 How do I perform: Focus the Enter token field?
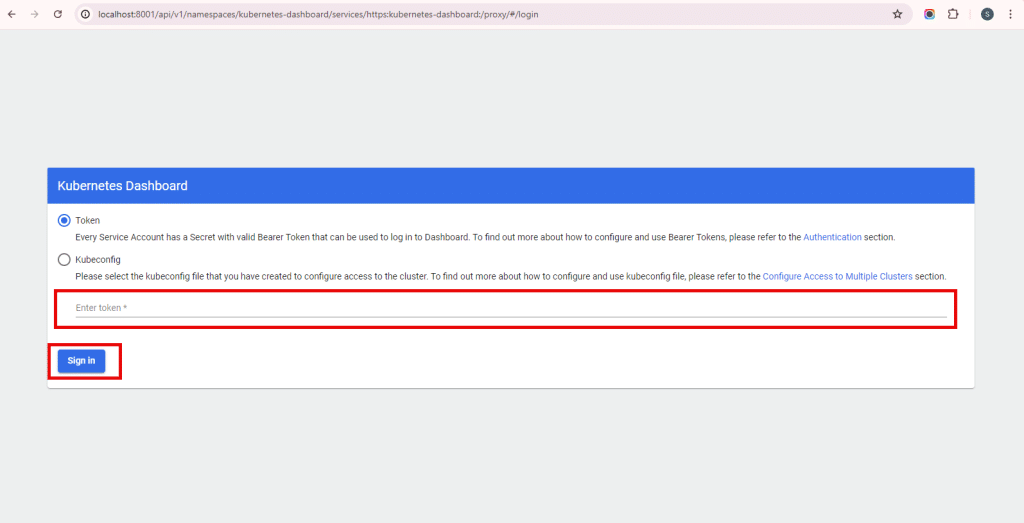(x=511, y=308)
